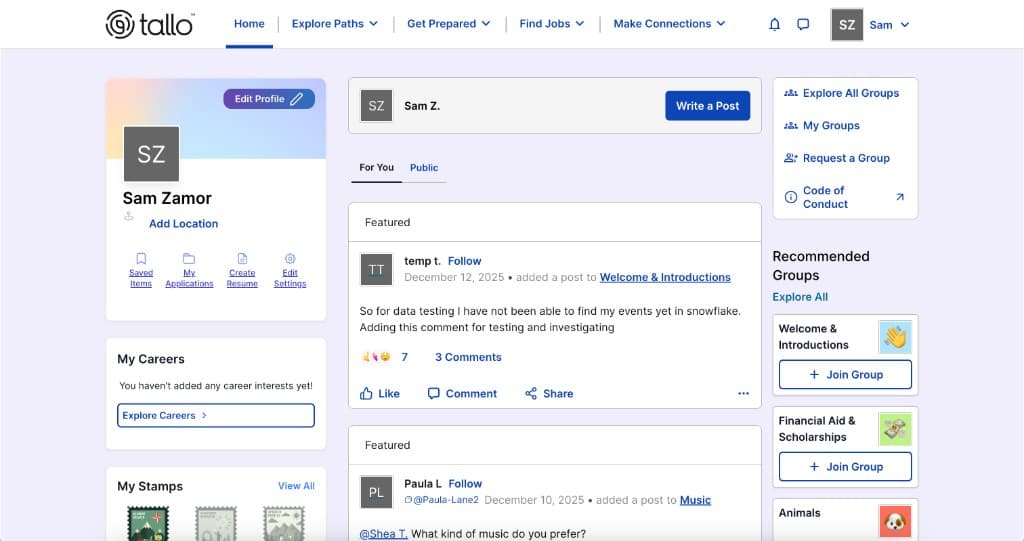
Task: Click Edit Profile button on banner
Action: click(x=268, y=99)
